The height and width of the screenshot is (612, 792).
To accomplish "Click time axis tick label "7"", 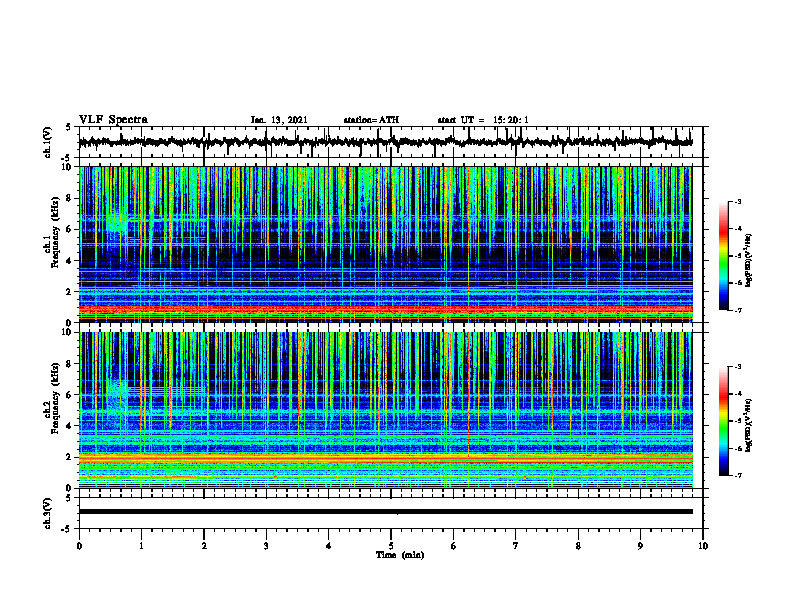I will pyautogui.click(x=516, y=546).
